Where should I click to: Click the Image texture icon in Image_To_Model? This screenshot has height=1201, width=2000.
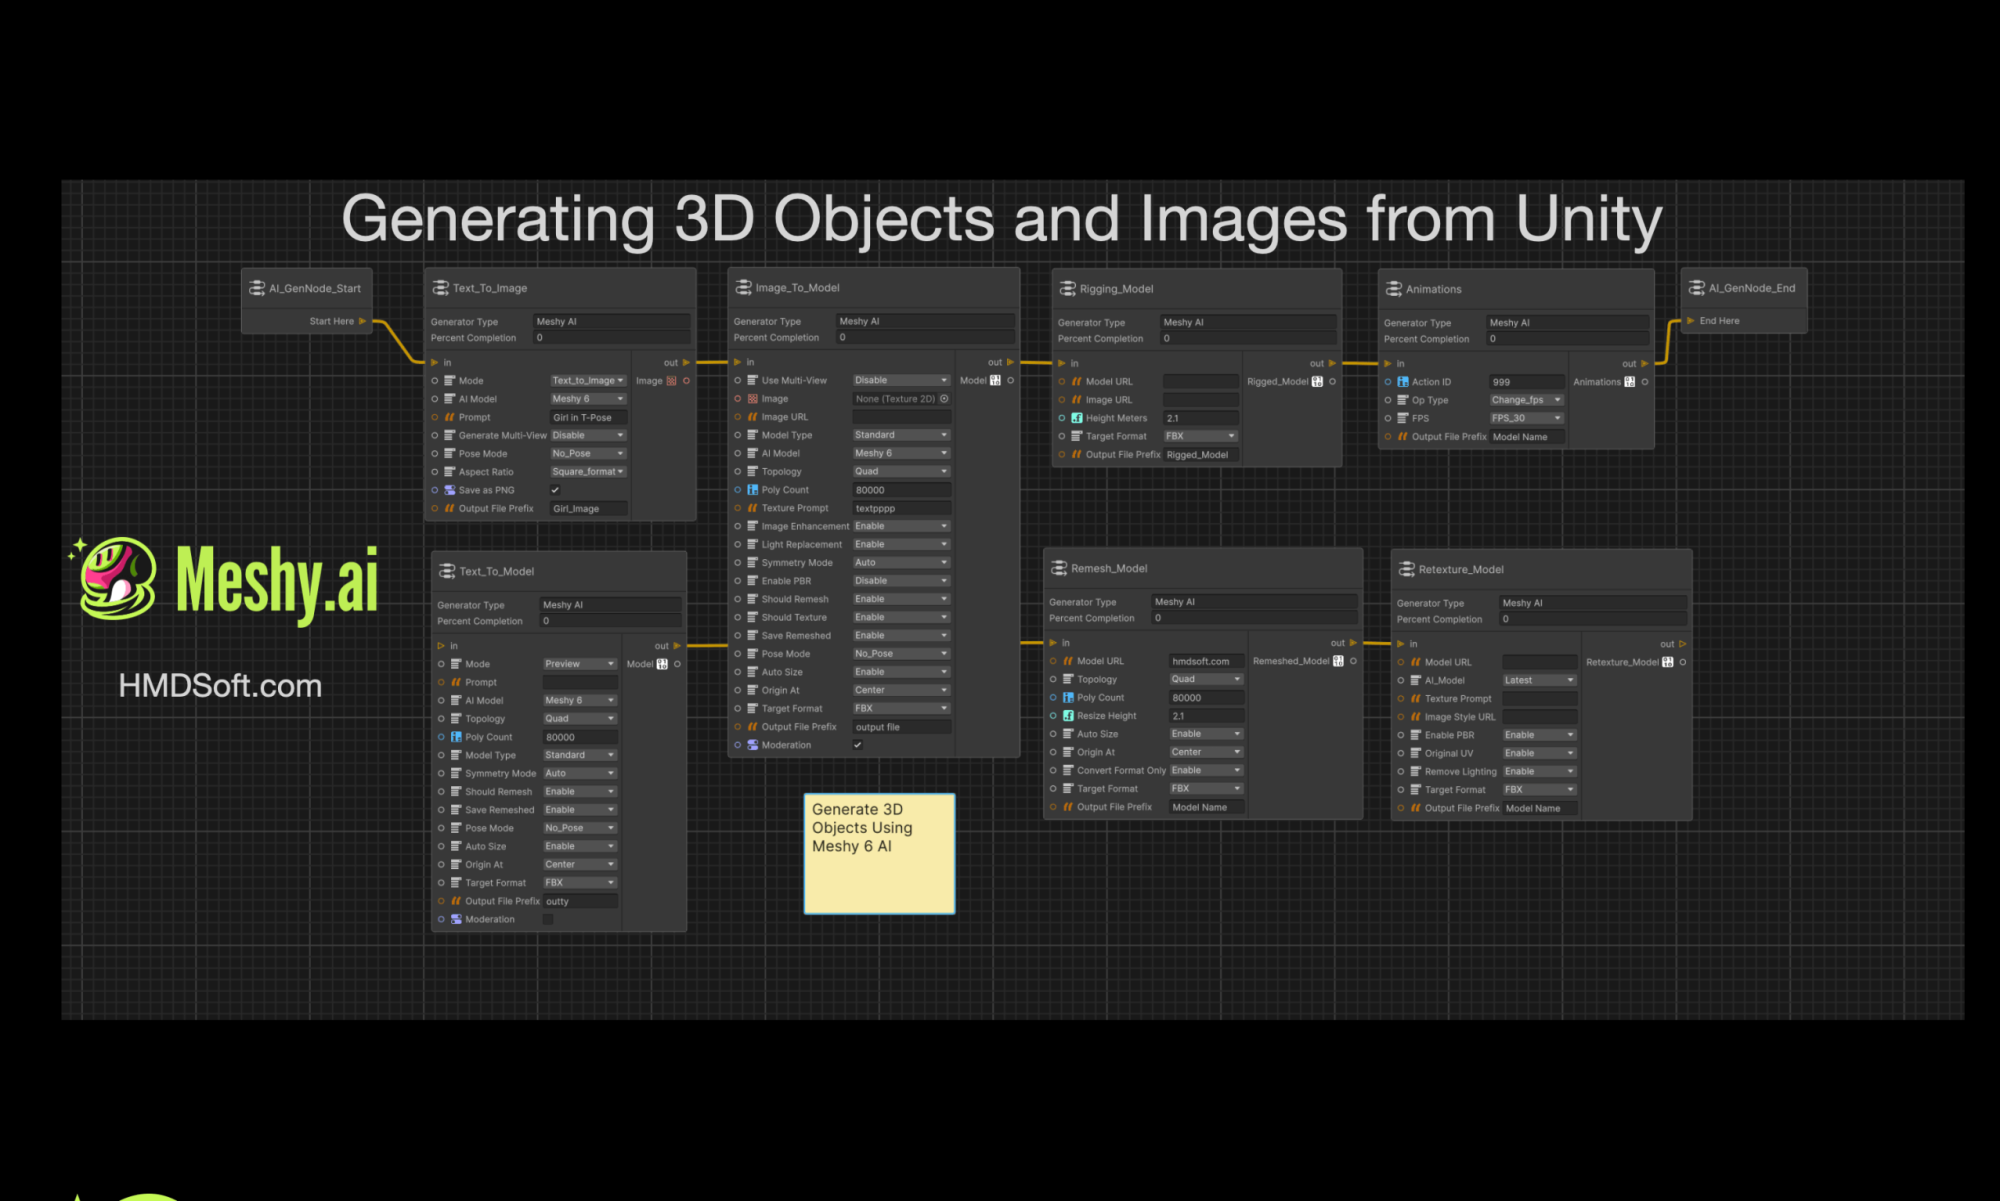[x=752, y=399]
